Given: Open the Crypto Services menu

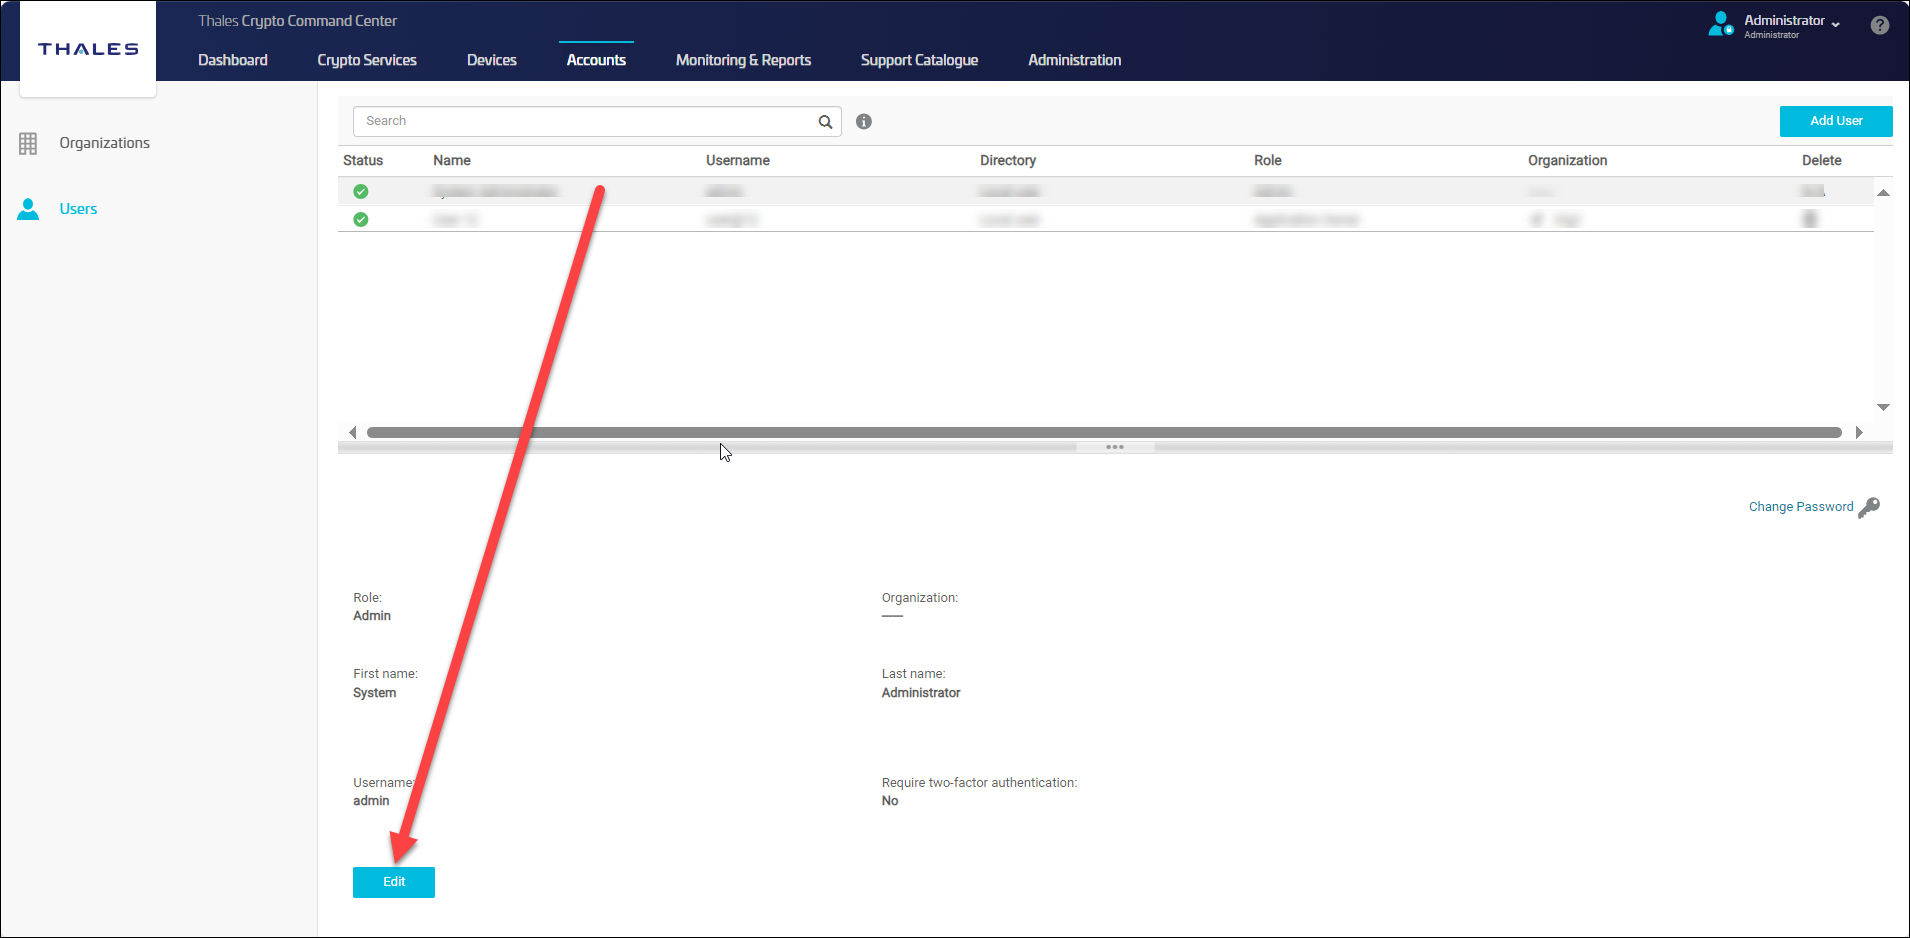Looking at the screenshot, I should [367, 60].
